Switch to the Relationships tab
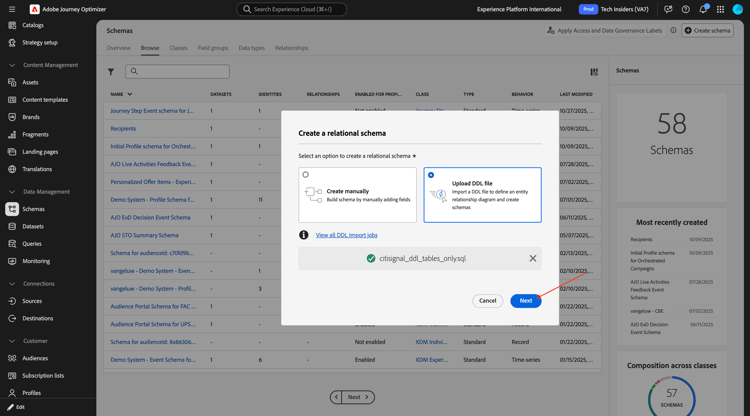The height and width of the screenshot is (416, 750). point(291,48)
